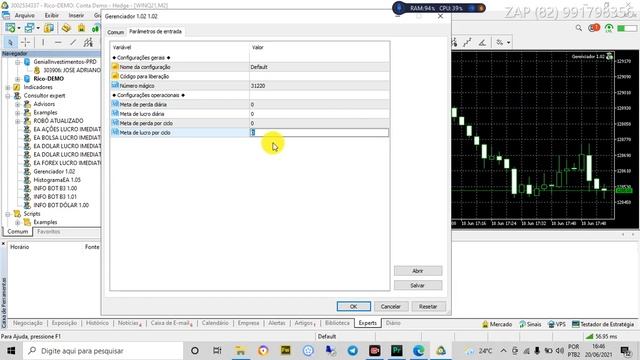Open the Diário toolbox tab
640x360 pixels.
pyautogui.click(x=393, y=323)
